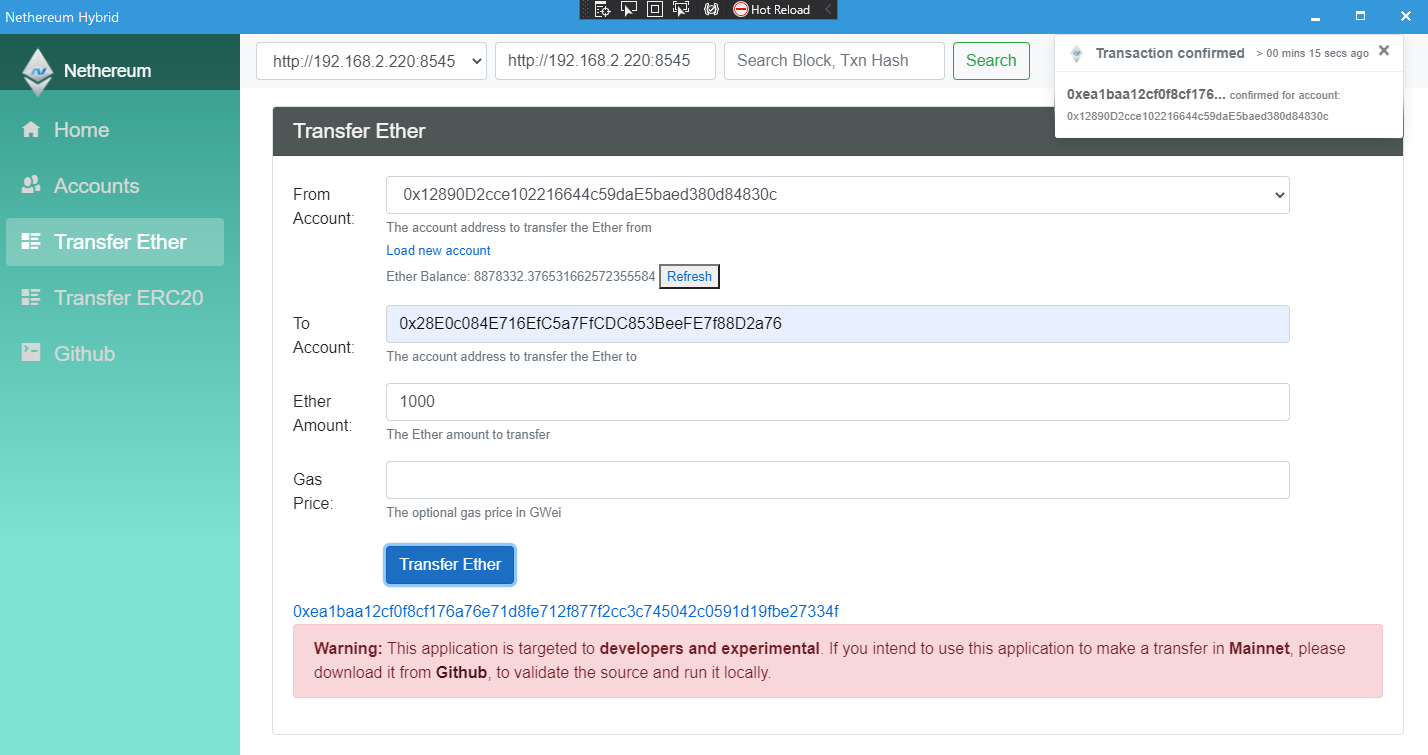Image resolution: width=1428 pixels, height=755 pixels.
Task: Click the Accounts people icon
Action: [31, 186]
